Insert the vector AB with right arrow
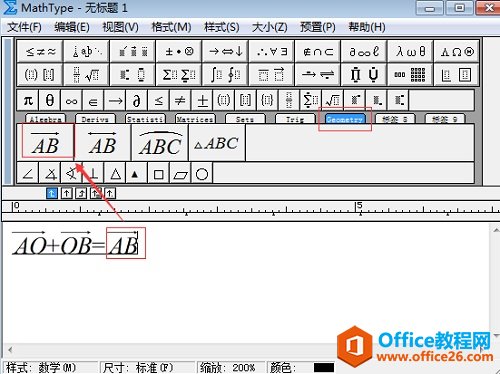The width and height of the screenshot is (500, 374). (46, 143)
